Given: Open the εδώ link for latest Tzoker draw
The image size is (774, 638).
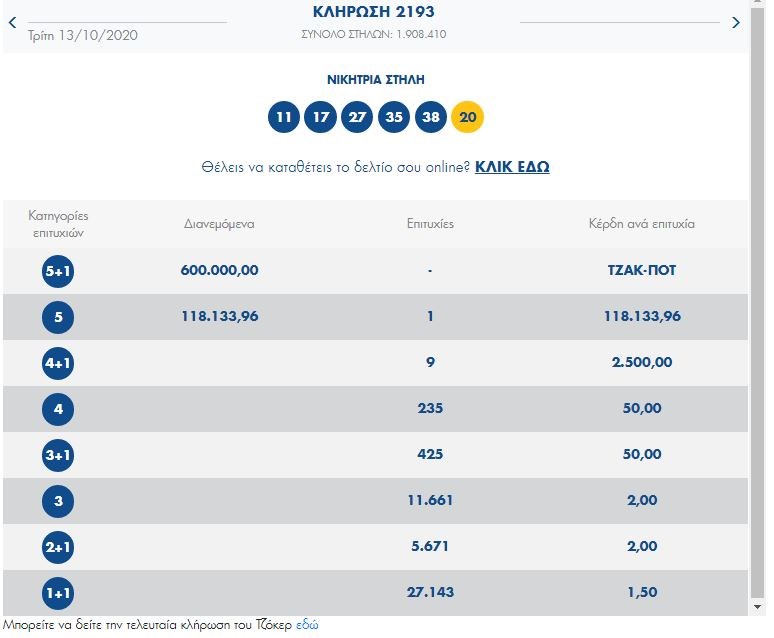Looking at the screenshot, I should coord(307,624).
